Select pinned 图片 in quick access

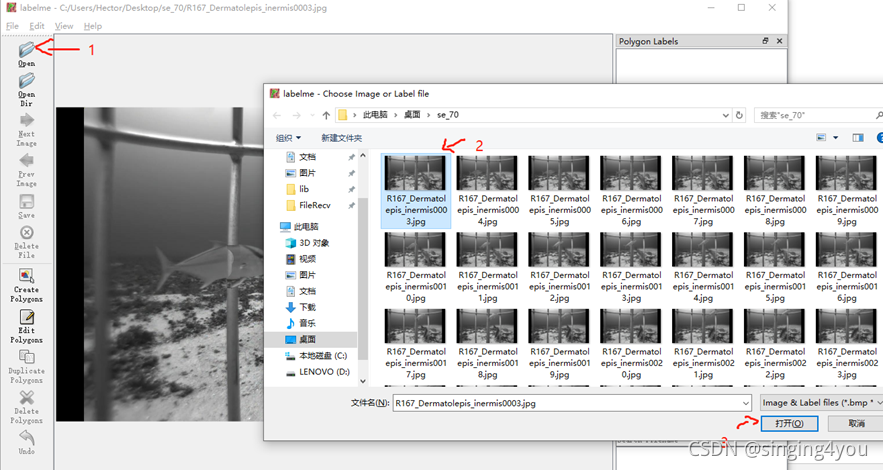(307, 173)
